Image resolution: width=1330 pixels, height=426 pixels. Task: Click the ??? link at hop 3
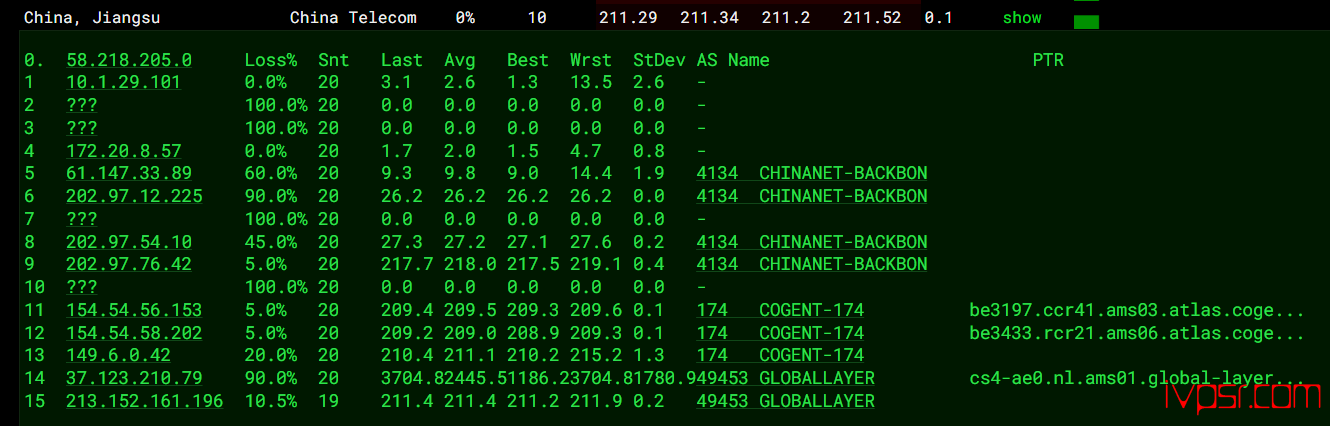(82, 128)
